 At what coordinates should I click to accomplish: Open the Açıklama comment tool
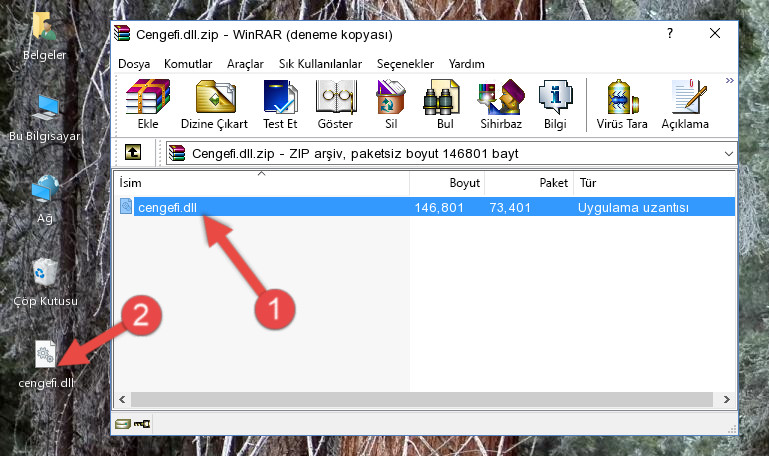click(685, 104)
